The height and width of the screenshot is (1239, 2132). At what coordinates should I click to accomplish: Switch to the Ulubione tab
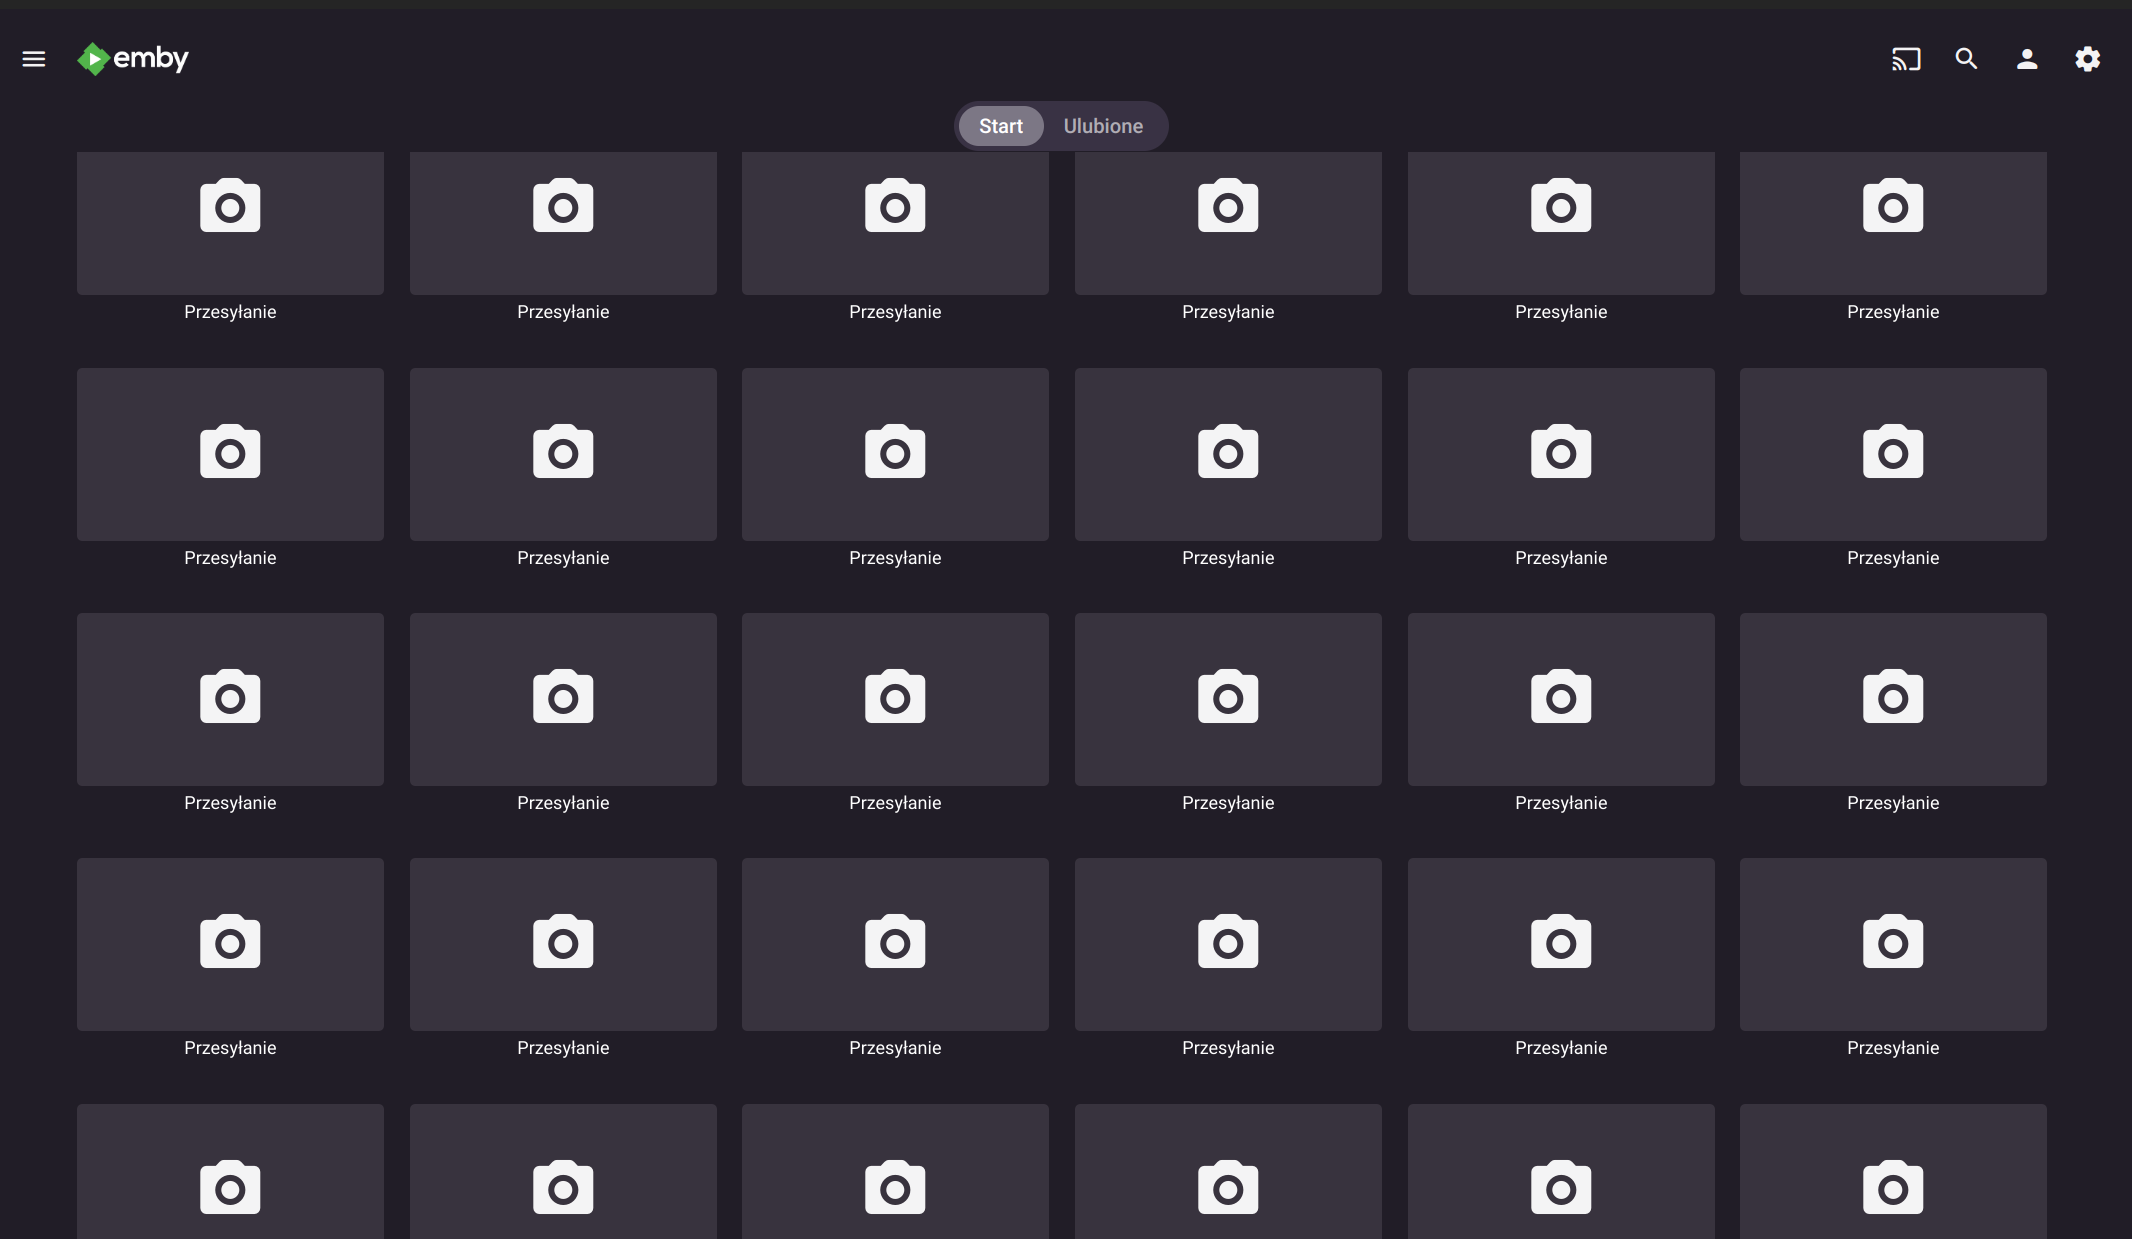pyautogui.click(x=1103, y=126)
